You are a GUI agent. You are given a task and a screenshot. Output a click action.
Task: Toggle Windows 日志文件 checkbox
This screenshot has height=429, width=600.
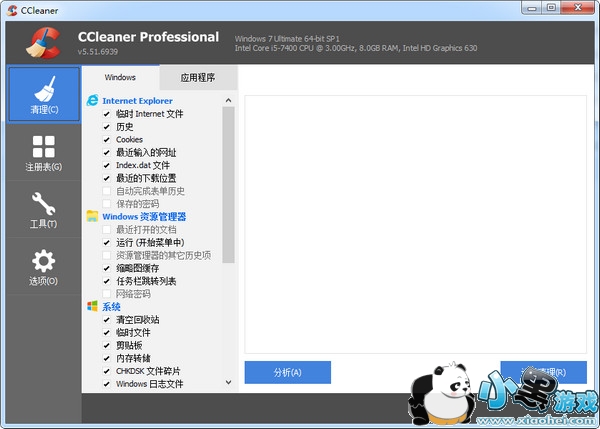(107, 384)
